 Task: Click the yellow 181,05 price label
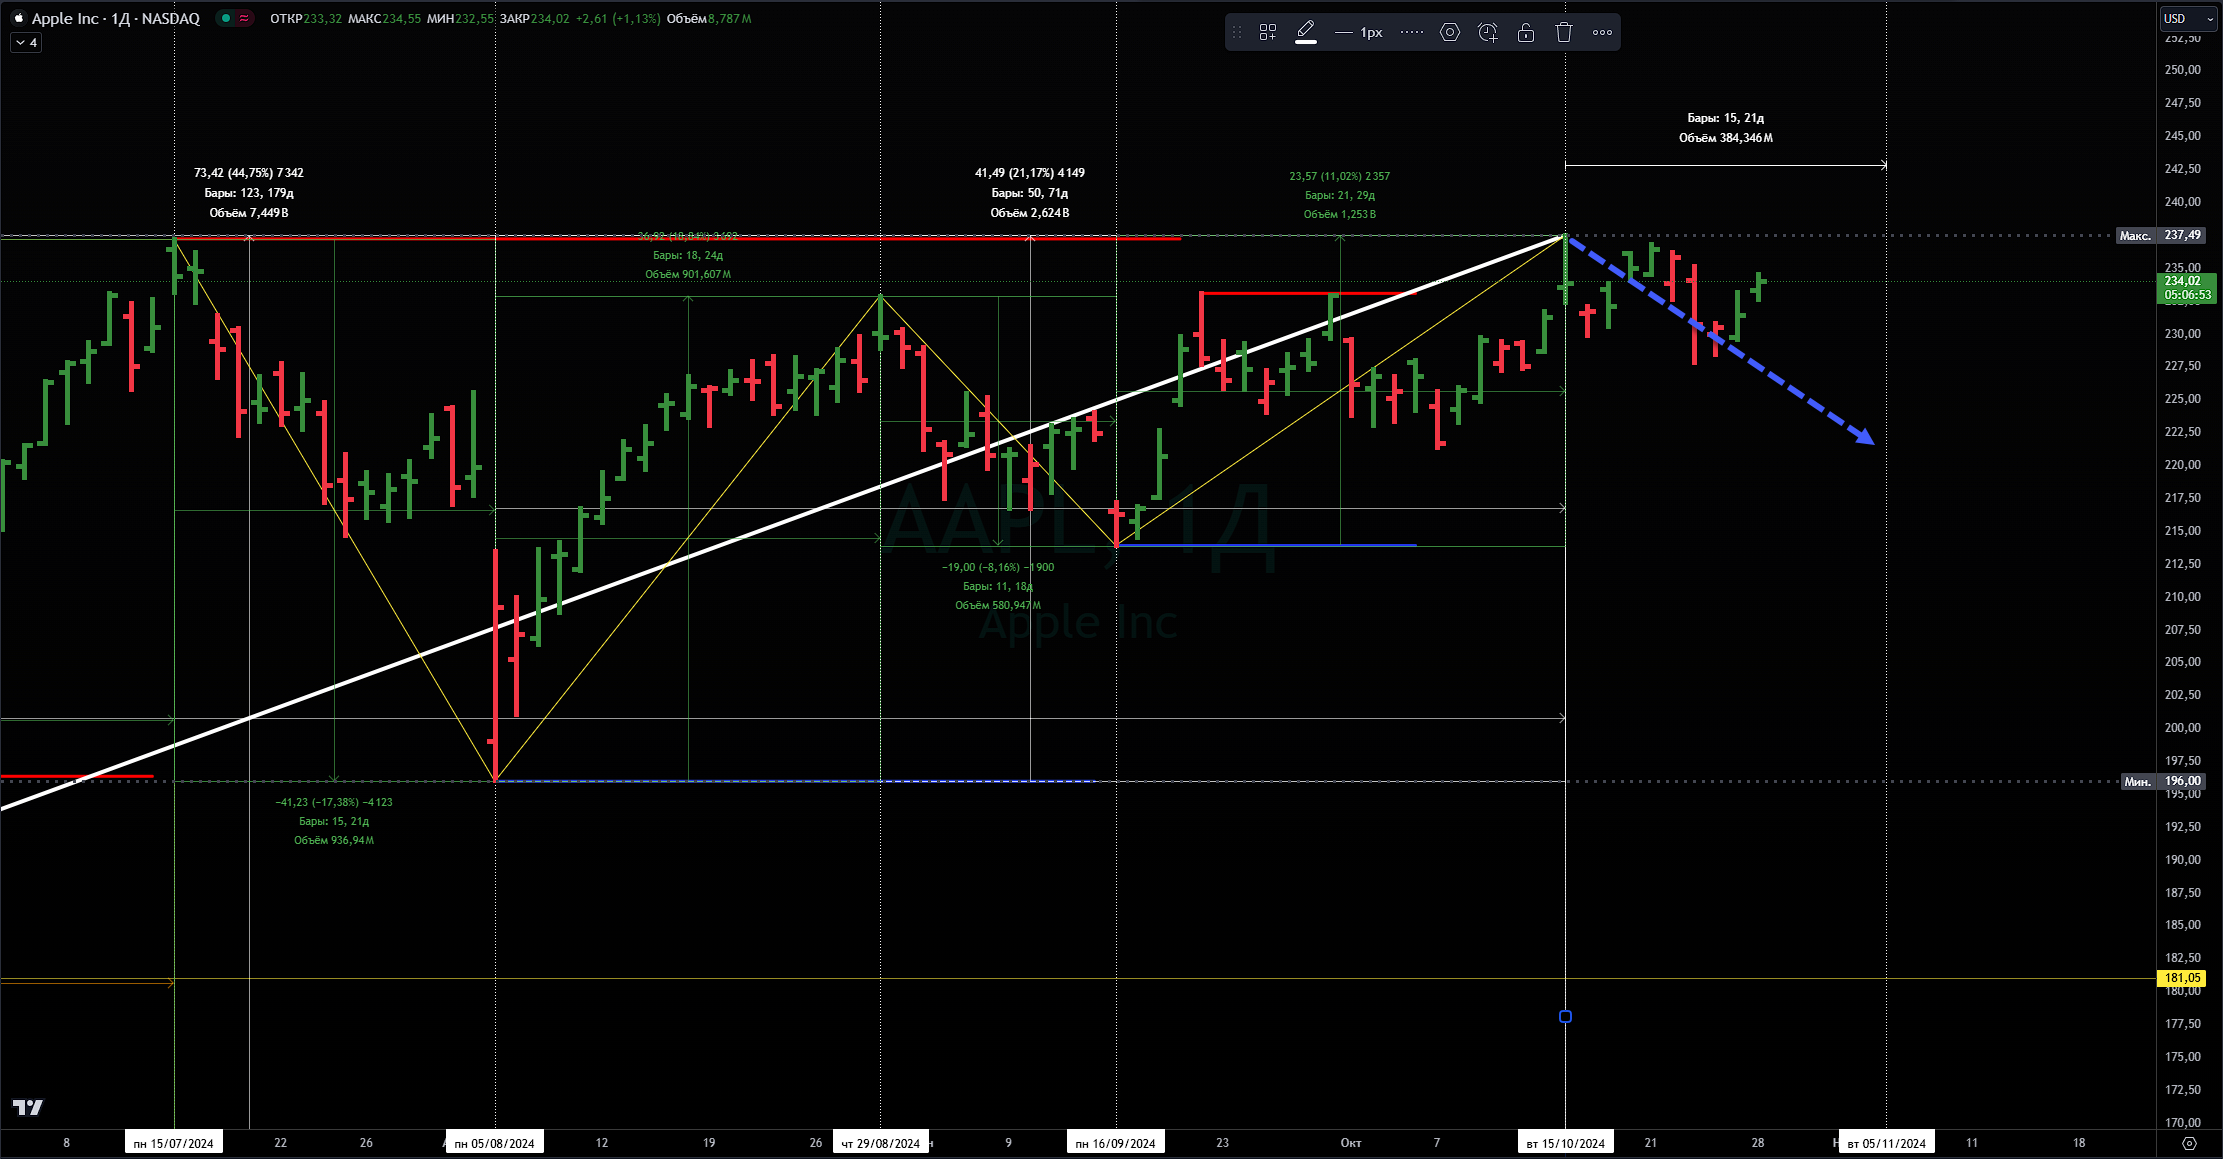point(2181,978)
